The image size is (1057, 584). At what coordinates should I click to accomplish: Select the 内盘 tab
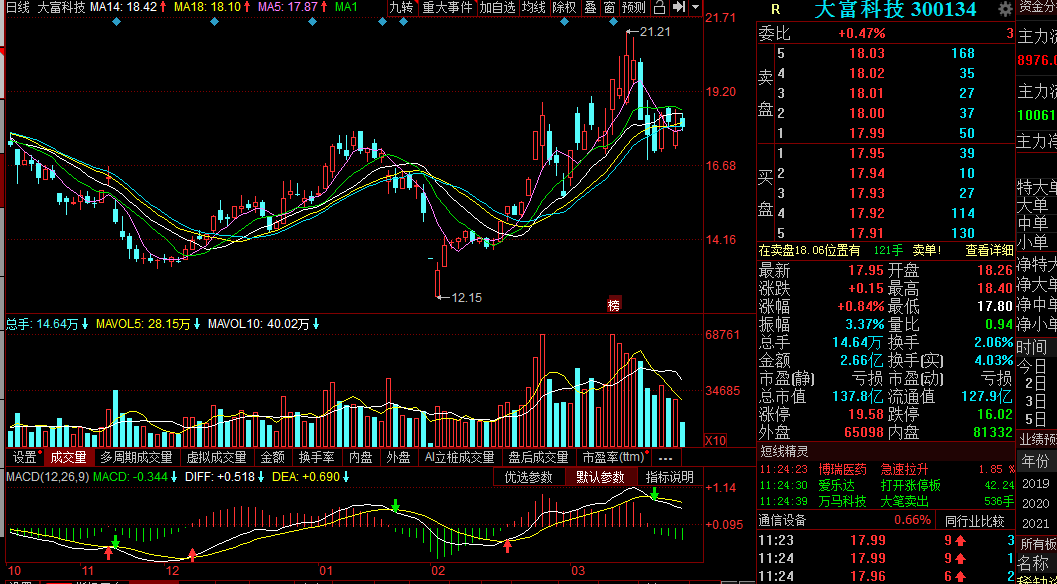tap(361, 457)
